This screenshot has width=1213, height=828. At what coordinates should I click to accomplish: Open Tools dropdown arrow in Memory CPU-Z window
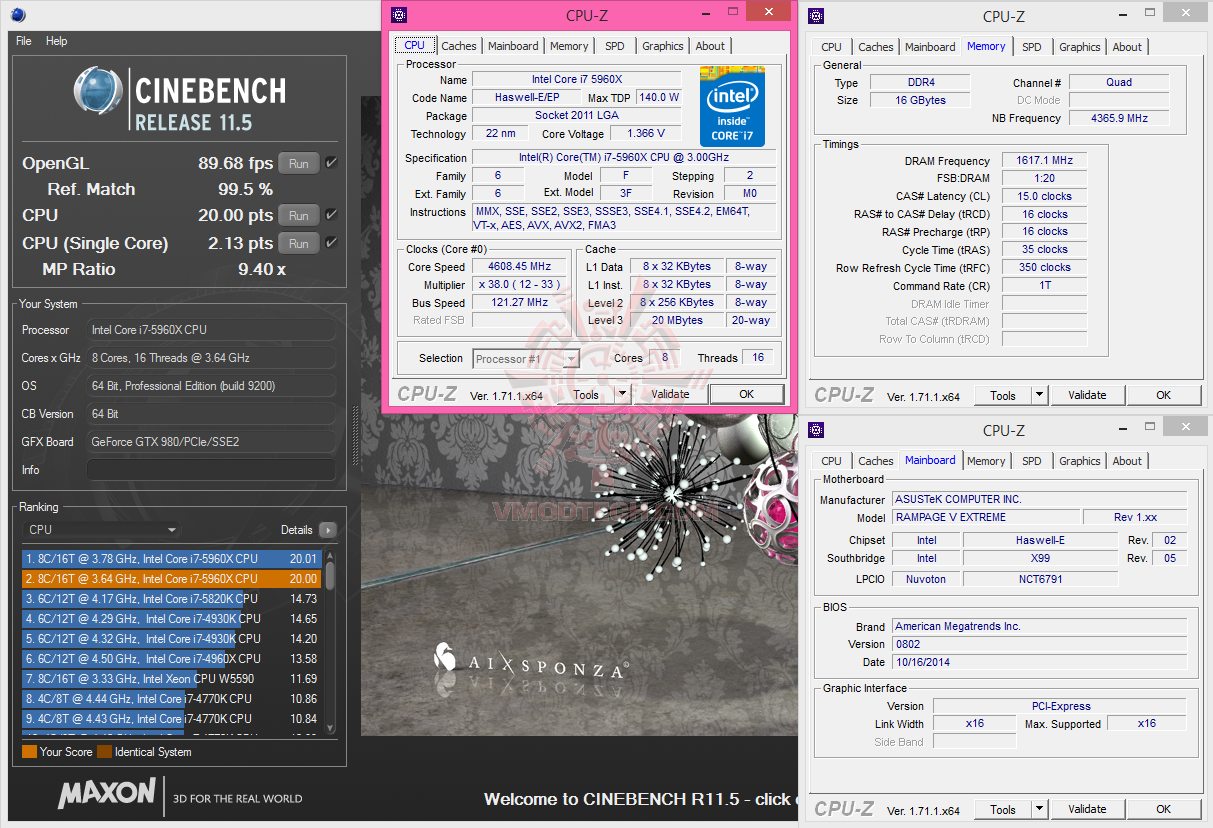1039,395
